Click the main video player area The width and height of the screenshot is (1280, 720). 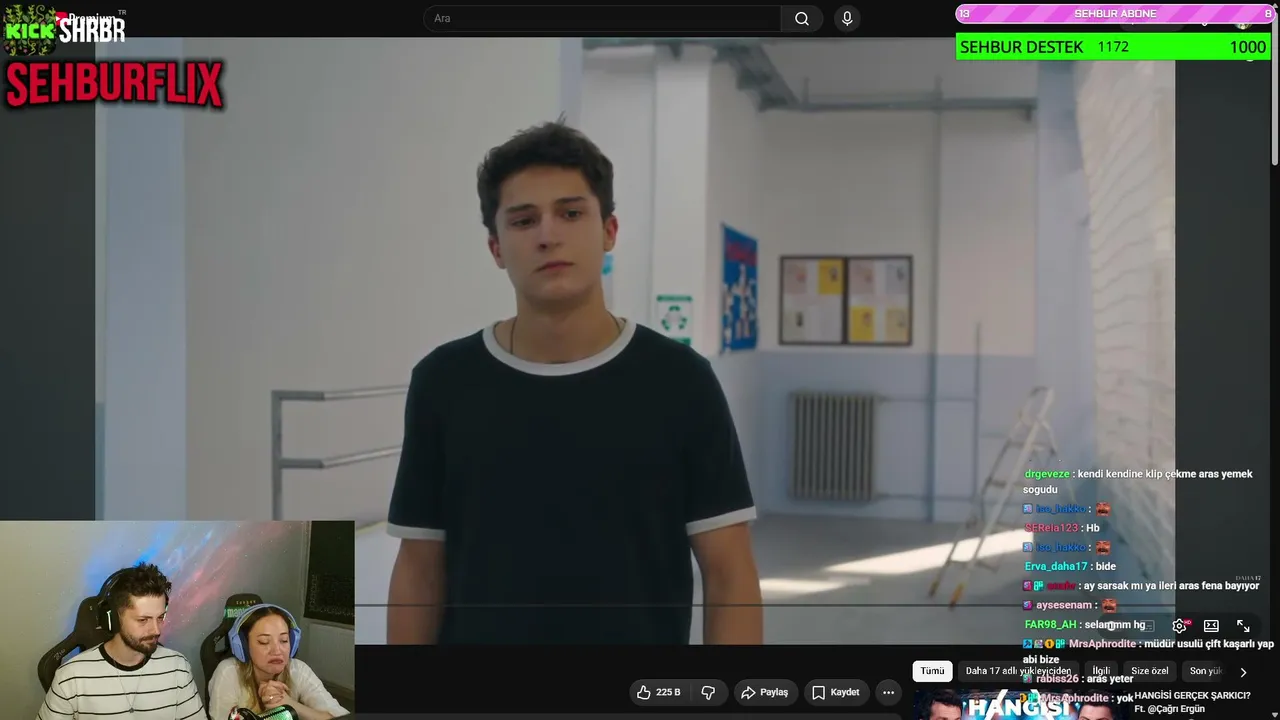[x=635, y=340]
